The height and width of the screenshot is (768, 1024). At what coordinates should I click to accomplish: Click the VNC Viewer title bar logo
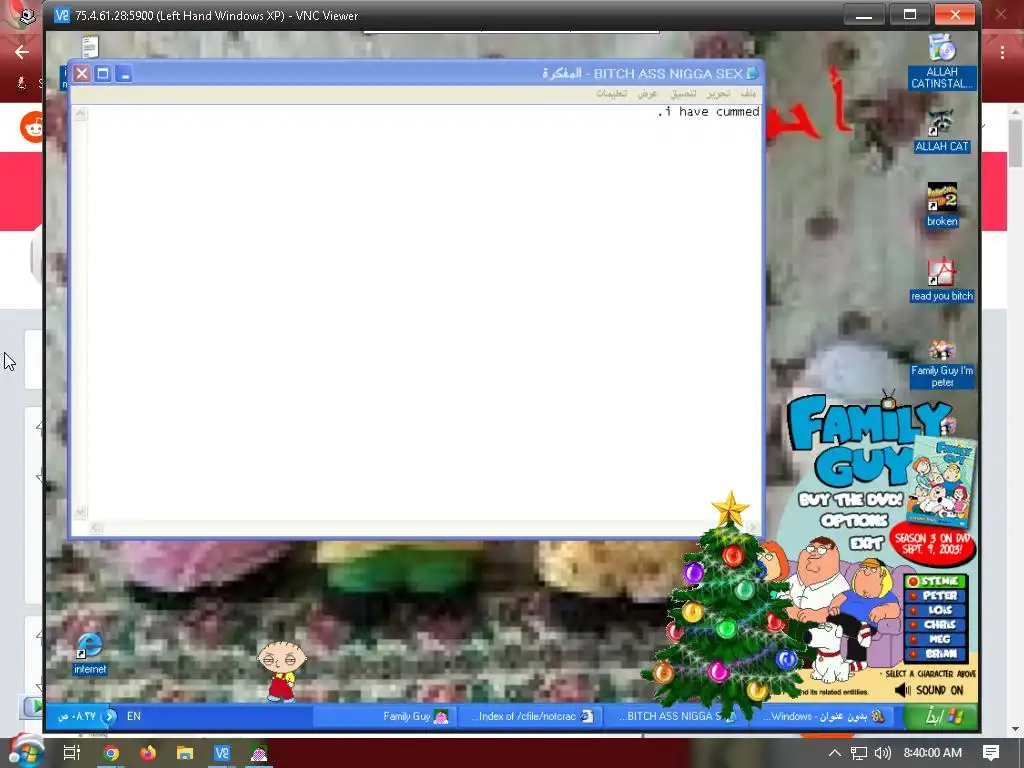pos(61,15)
